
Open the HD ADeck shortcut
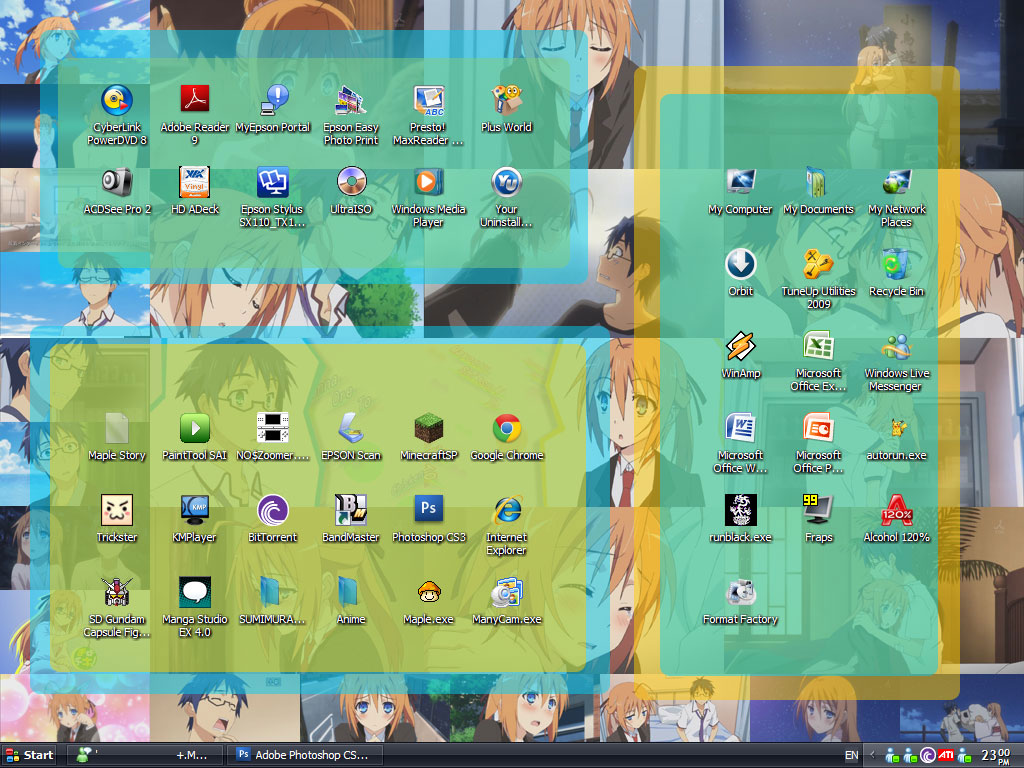tap(195, 182)
